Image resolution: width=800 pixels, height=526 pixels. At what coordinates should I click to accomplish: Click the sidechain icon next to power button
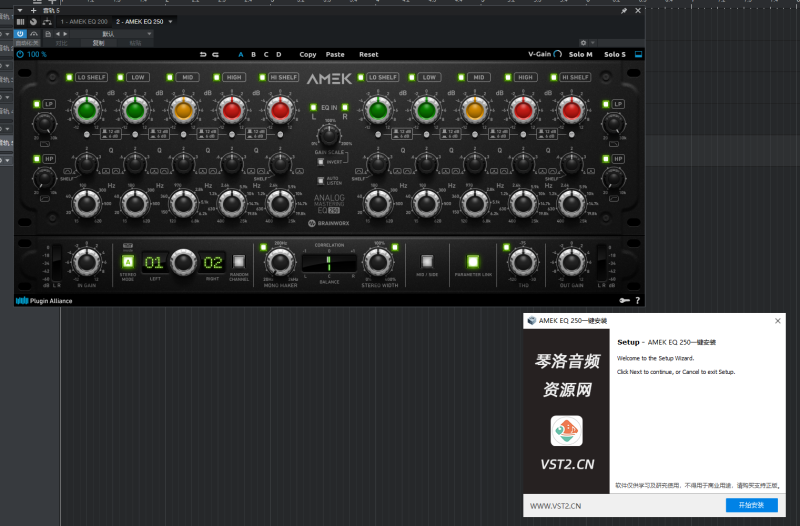[x=34, y=34]
